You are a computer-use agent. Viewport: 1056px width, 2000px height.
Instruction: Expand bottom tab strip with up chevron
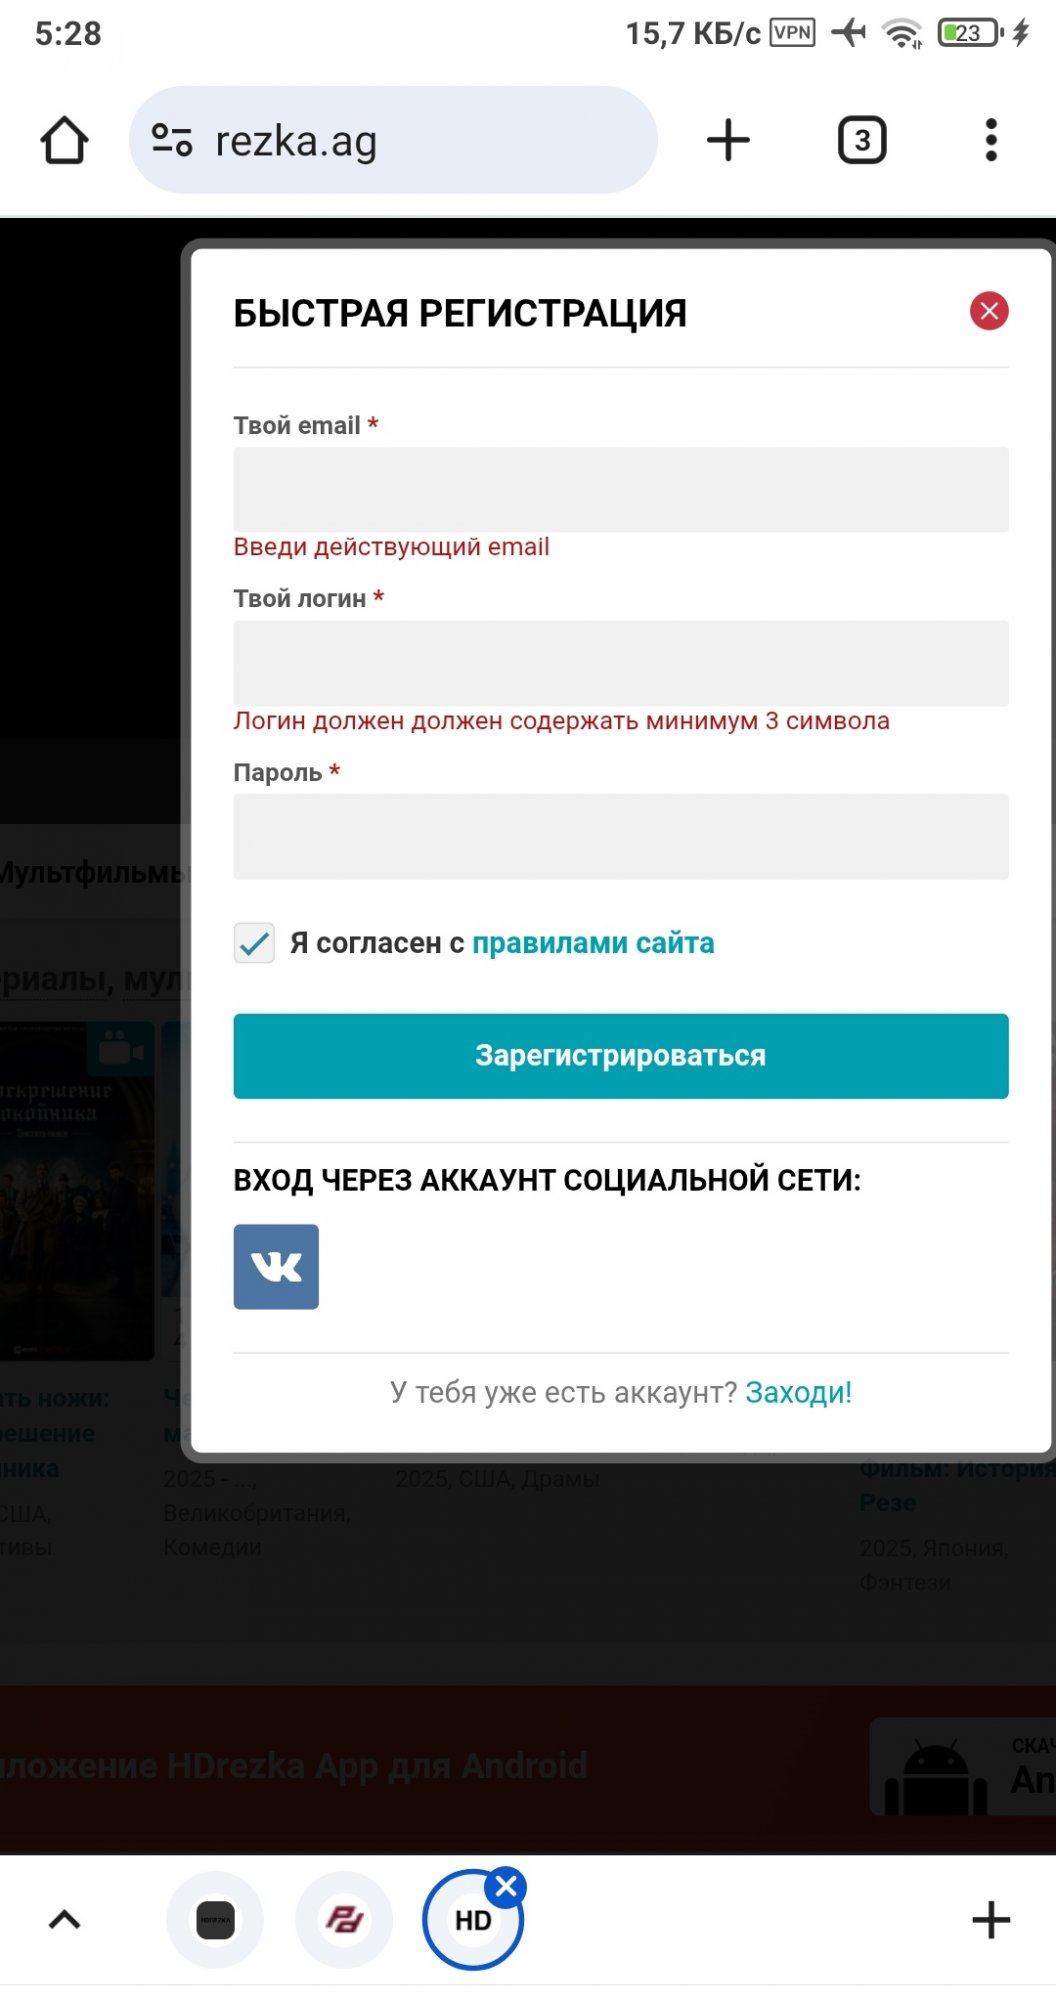[x=65, y=1920]
